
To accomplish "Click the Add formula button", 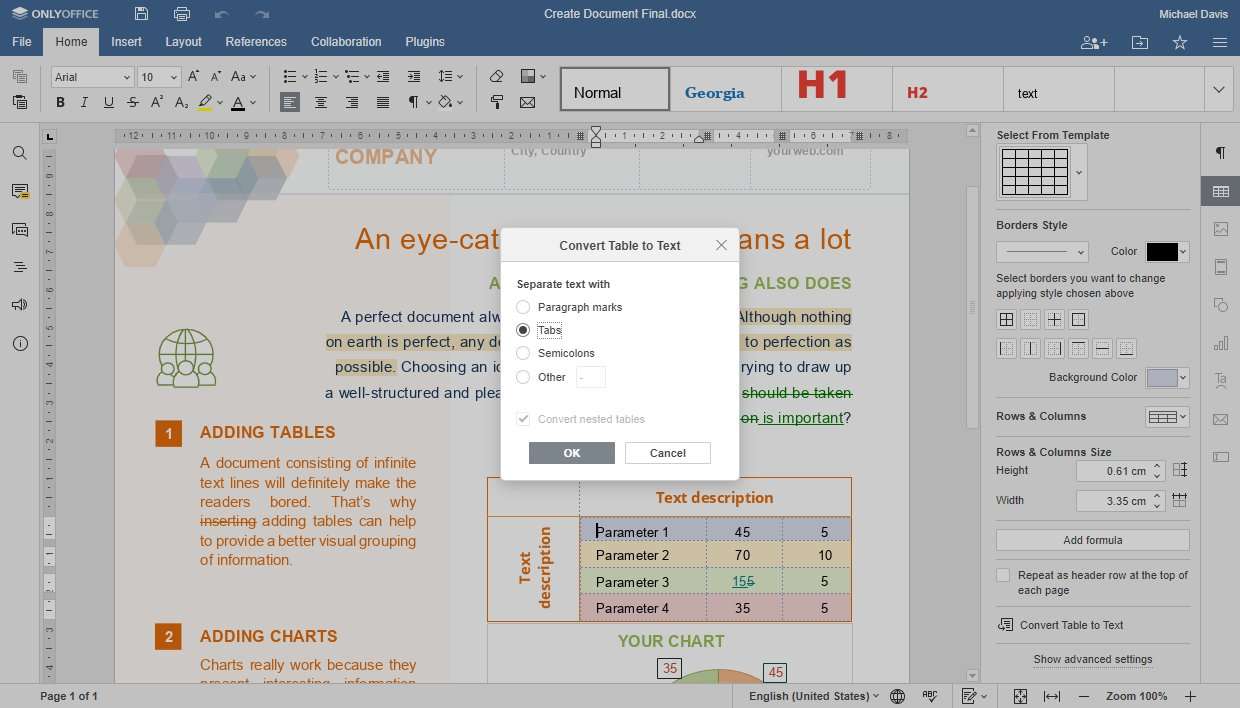I will (x=1092, y=540).
